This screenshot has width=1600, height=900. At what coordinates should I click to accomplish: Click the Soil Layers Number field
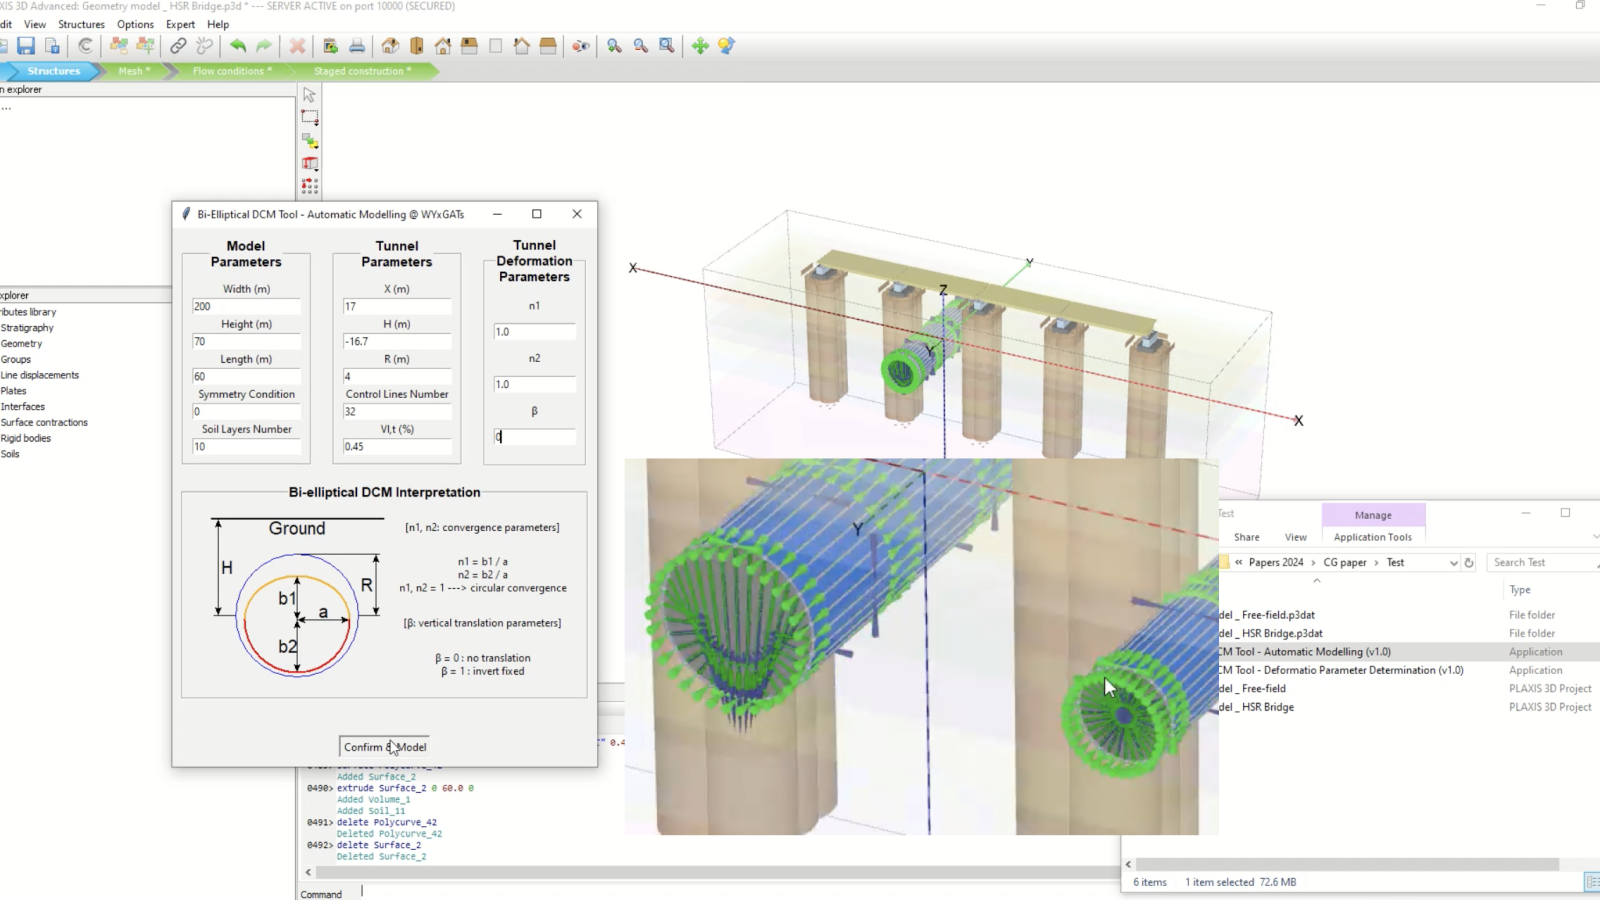[x=246, y=446]
